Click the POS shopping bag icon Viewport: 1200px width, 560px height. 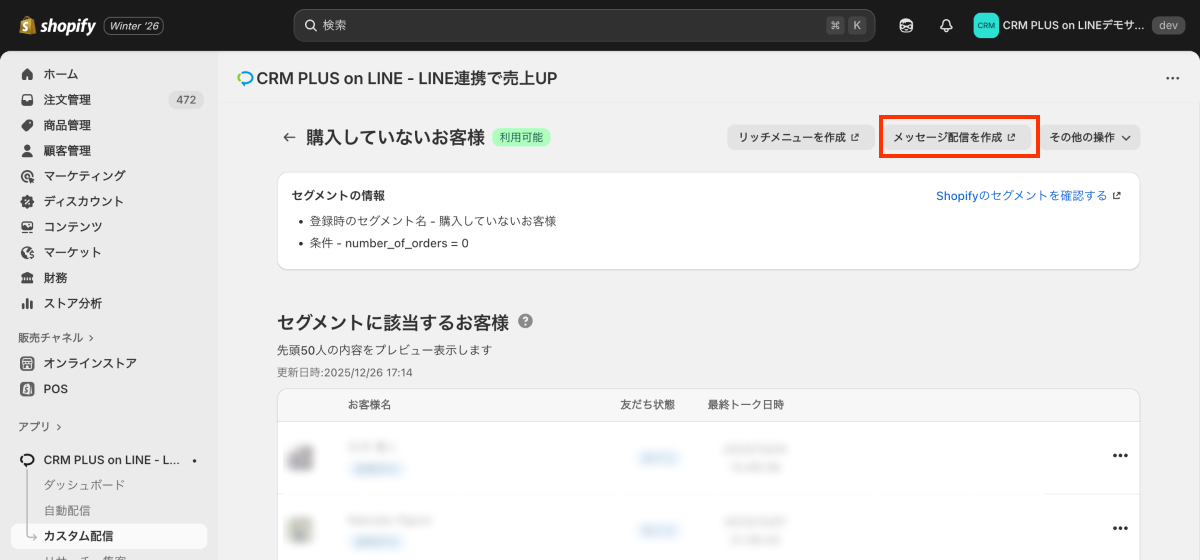coord(27,389)
